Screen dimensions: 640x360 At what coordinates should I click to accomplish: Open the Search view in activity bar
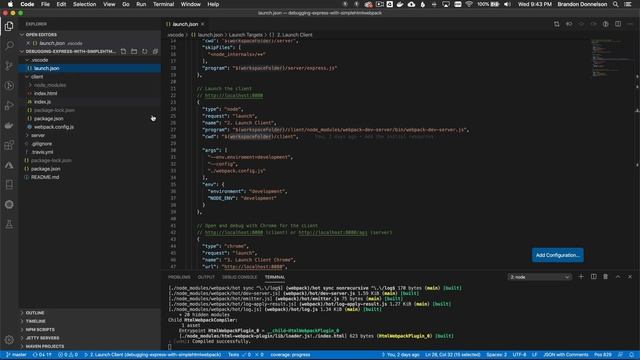(x=9, y=46)
